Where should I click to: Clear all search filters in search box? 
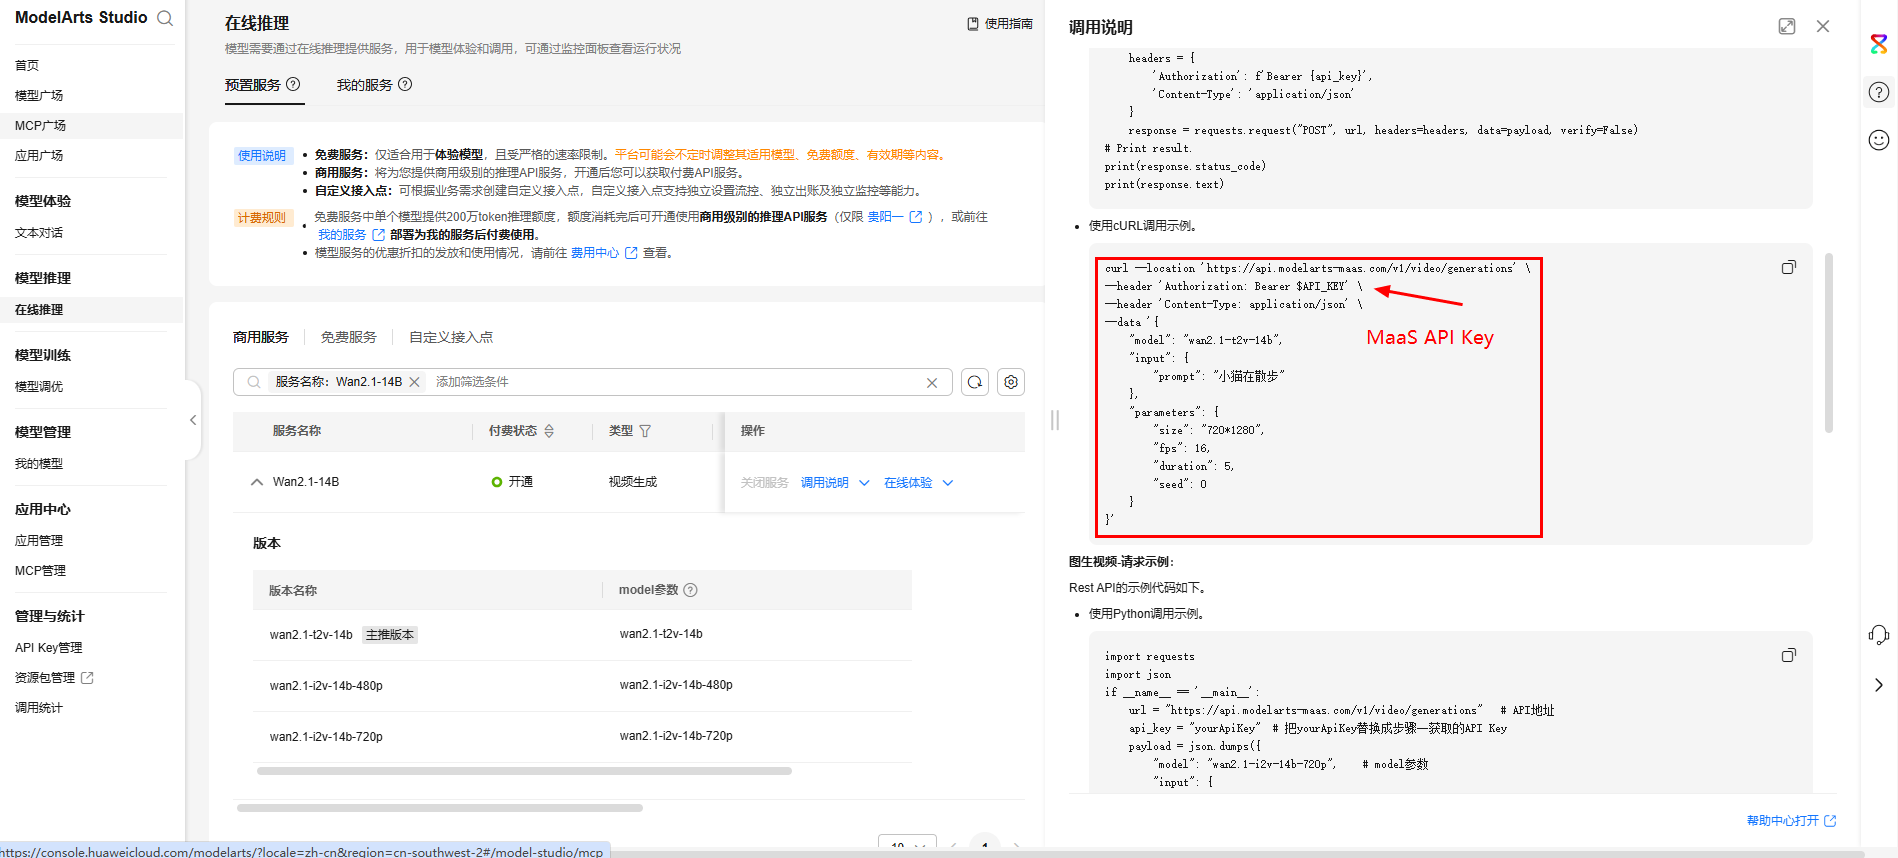(932, 383)
